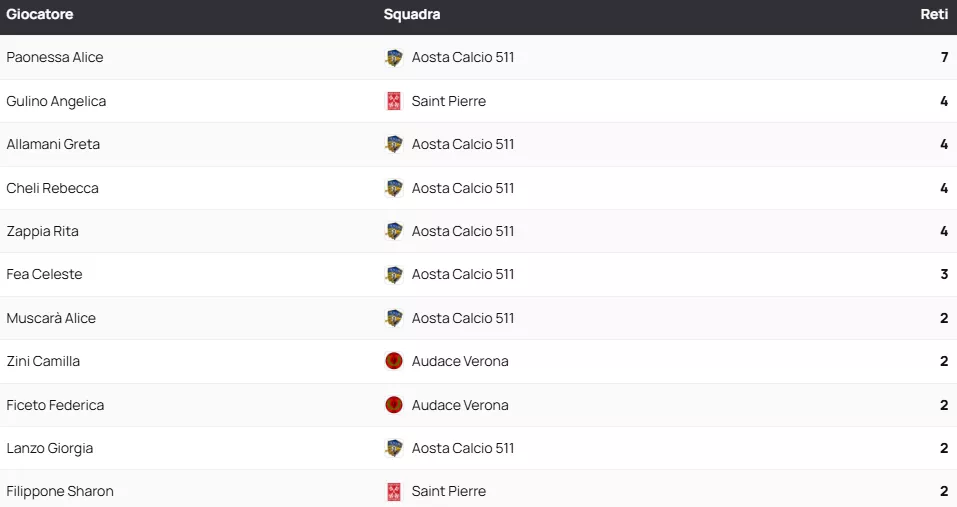Open Aosta Calcio 511 team in Fea Celeste row
This screenshot has width=957, height=507.
463,274
